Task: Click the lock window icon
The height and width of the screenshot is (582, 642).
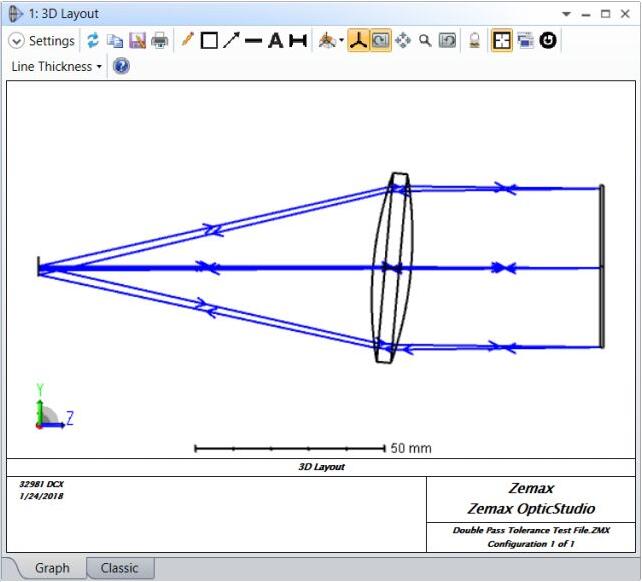Action: click(475, 41)
